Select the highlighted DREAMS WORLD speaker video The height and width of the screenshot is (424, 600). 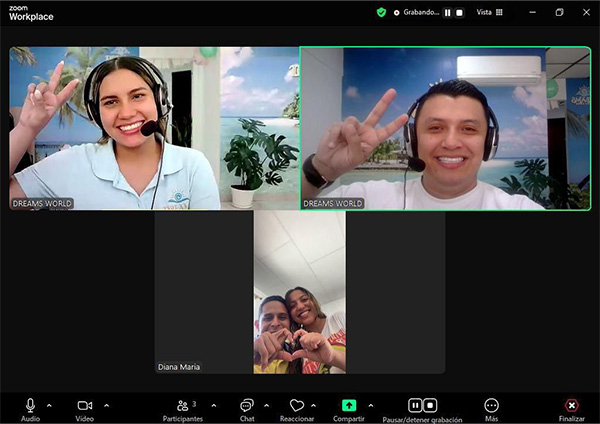pyautogui.click(x=445, y=128)
